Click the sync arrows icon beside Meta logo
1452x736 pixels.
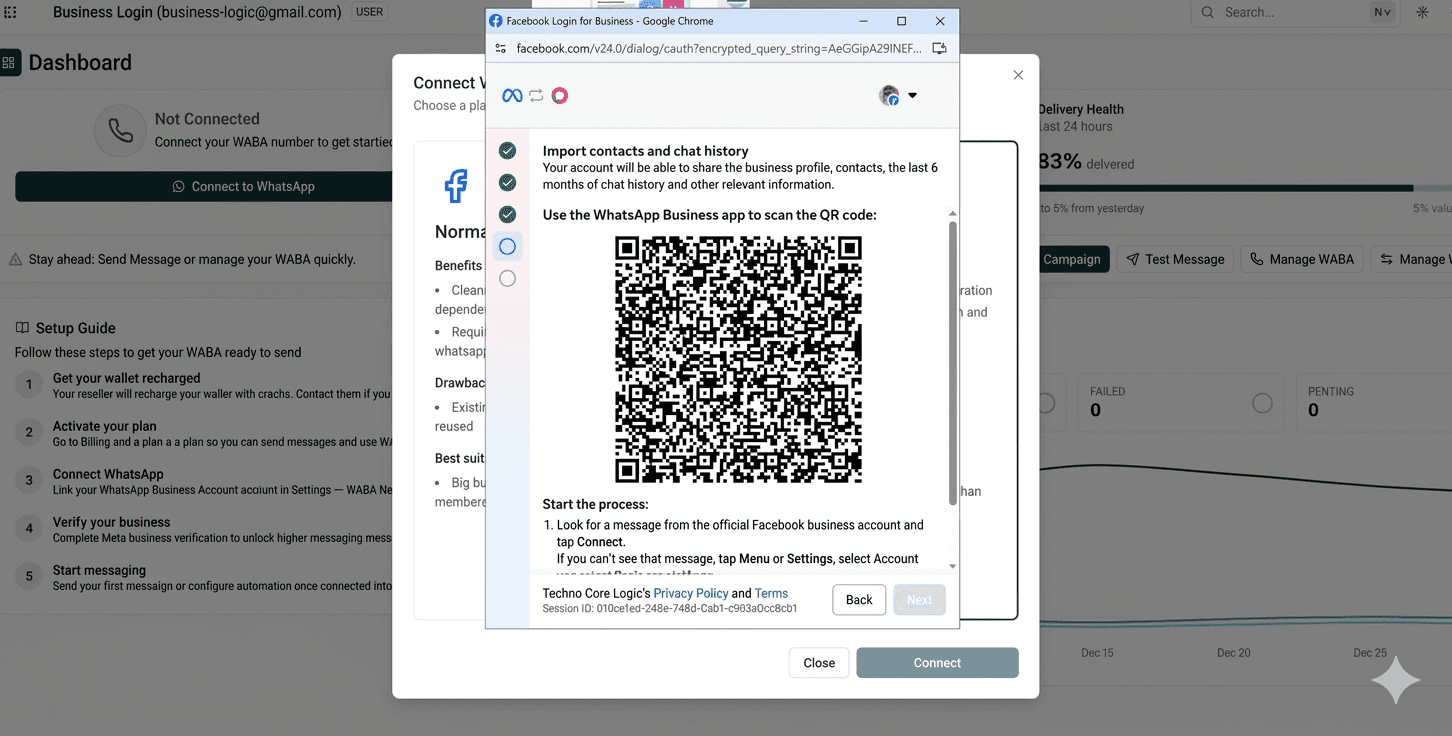click(536, 95)
